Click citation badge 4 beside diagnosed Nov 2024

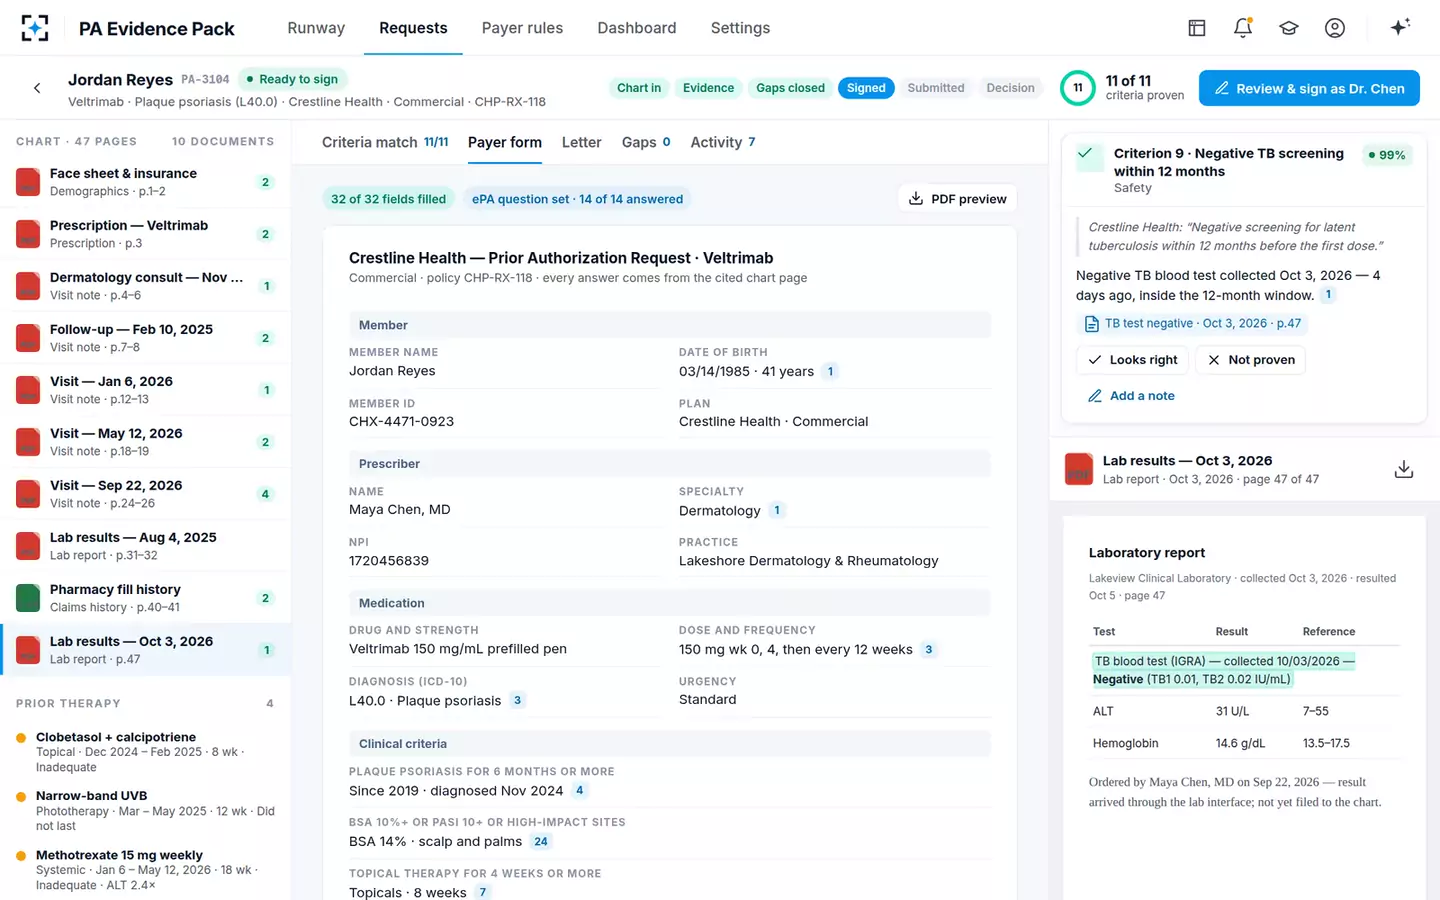point(580,791)
